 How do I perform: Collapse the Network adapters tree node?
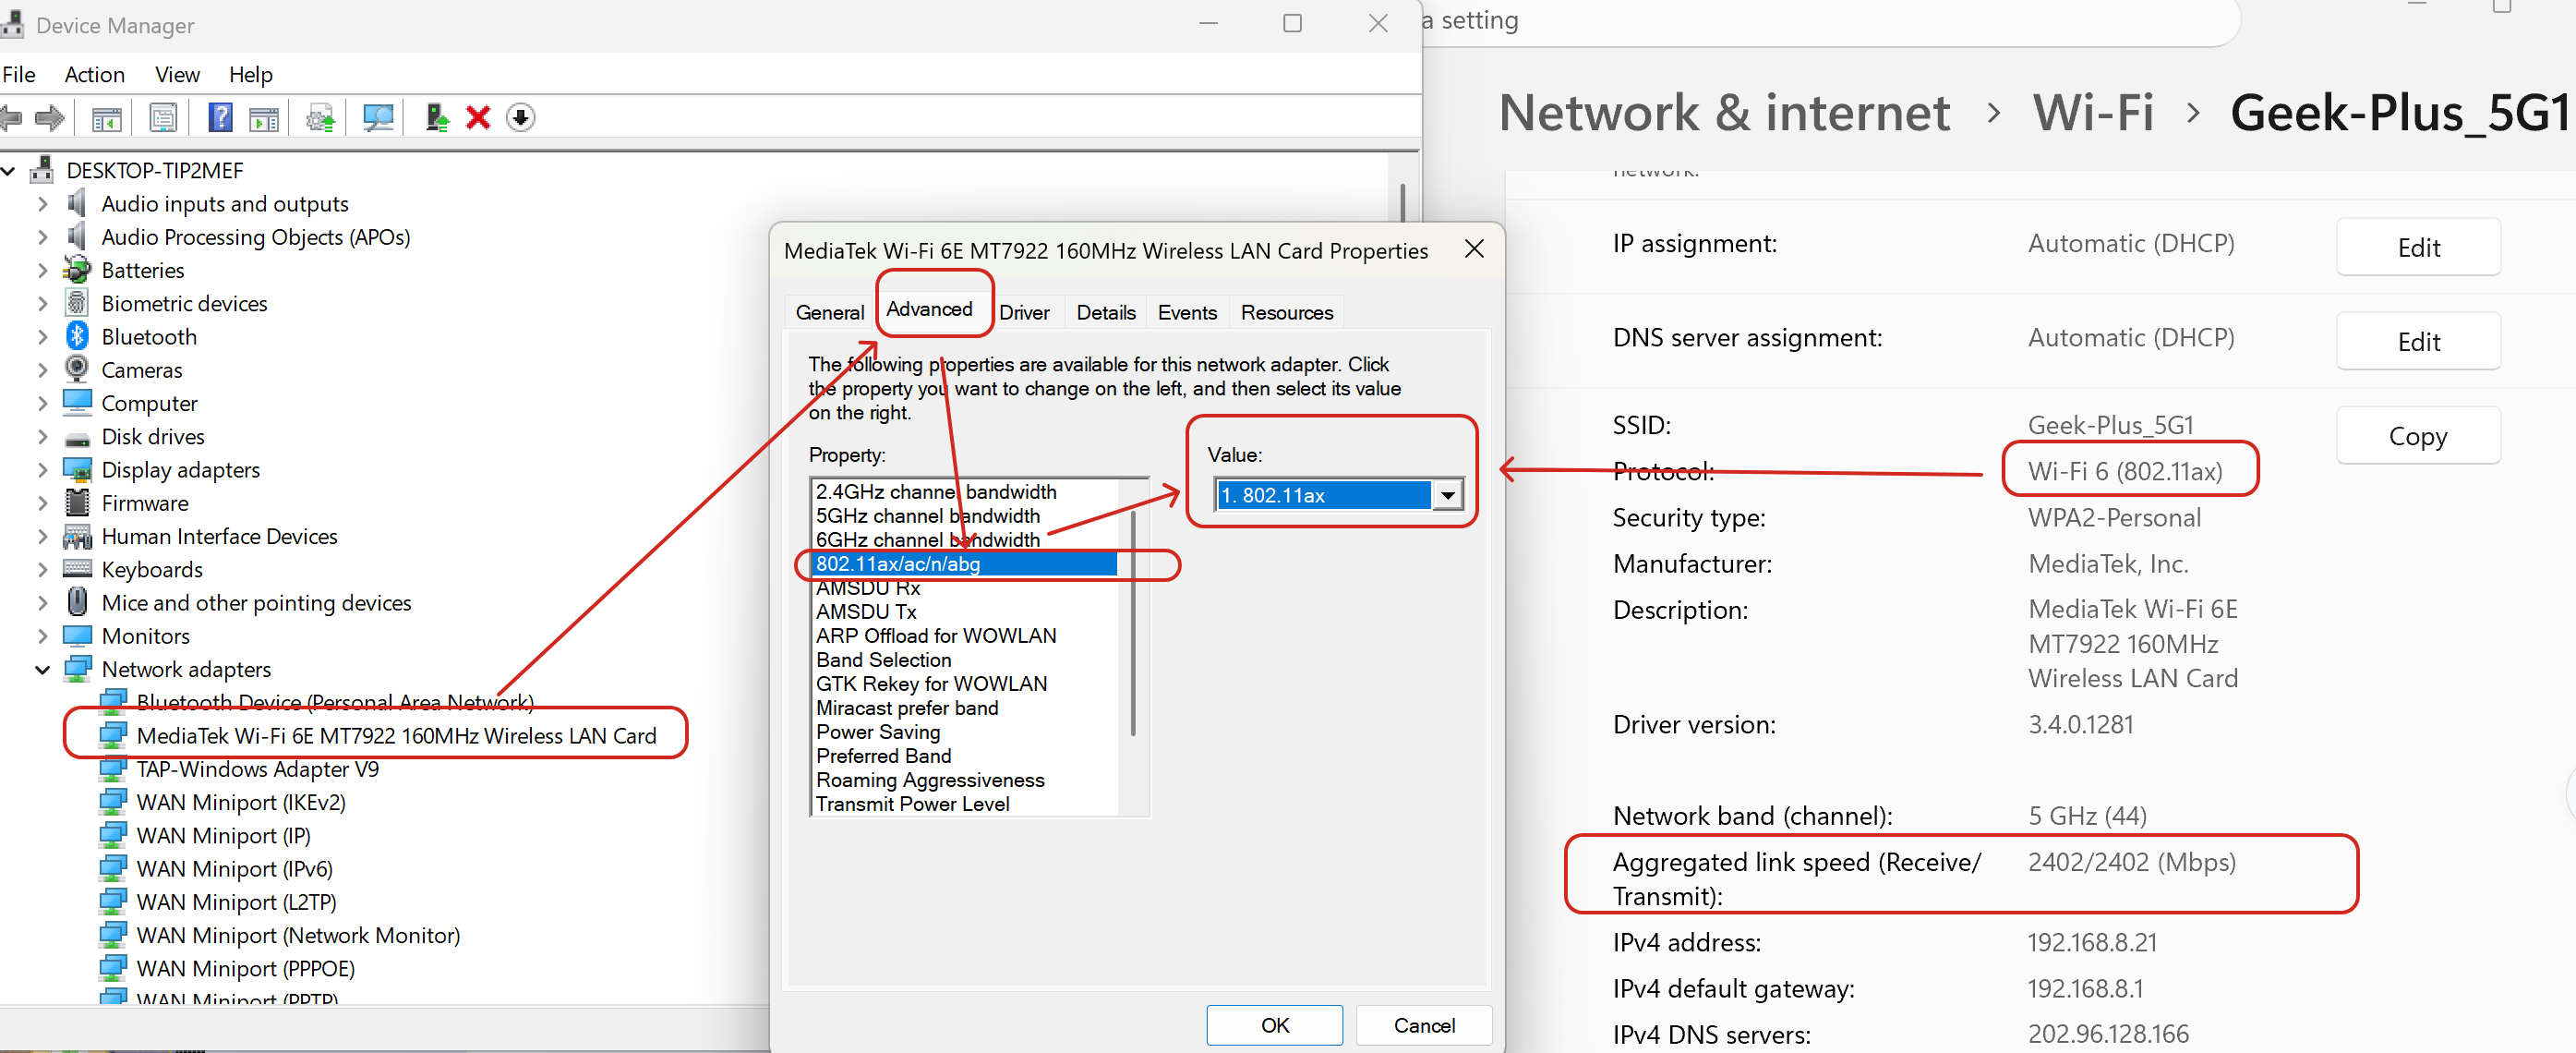click(x=42, y=669)
